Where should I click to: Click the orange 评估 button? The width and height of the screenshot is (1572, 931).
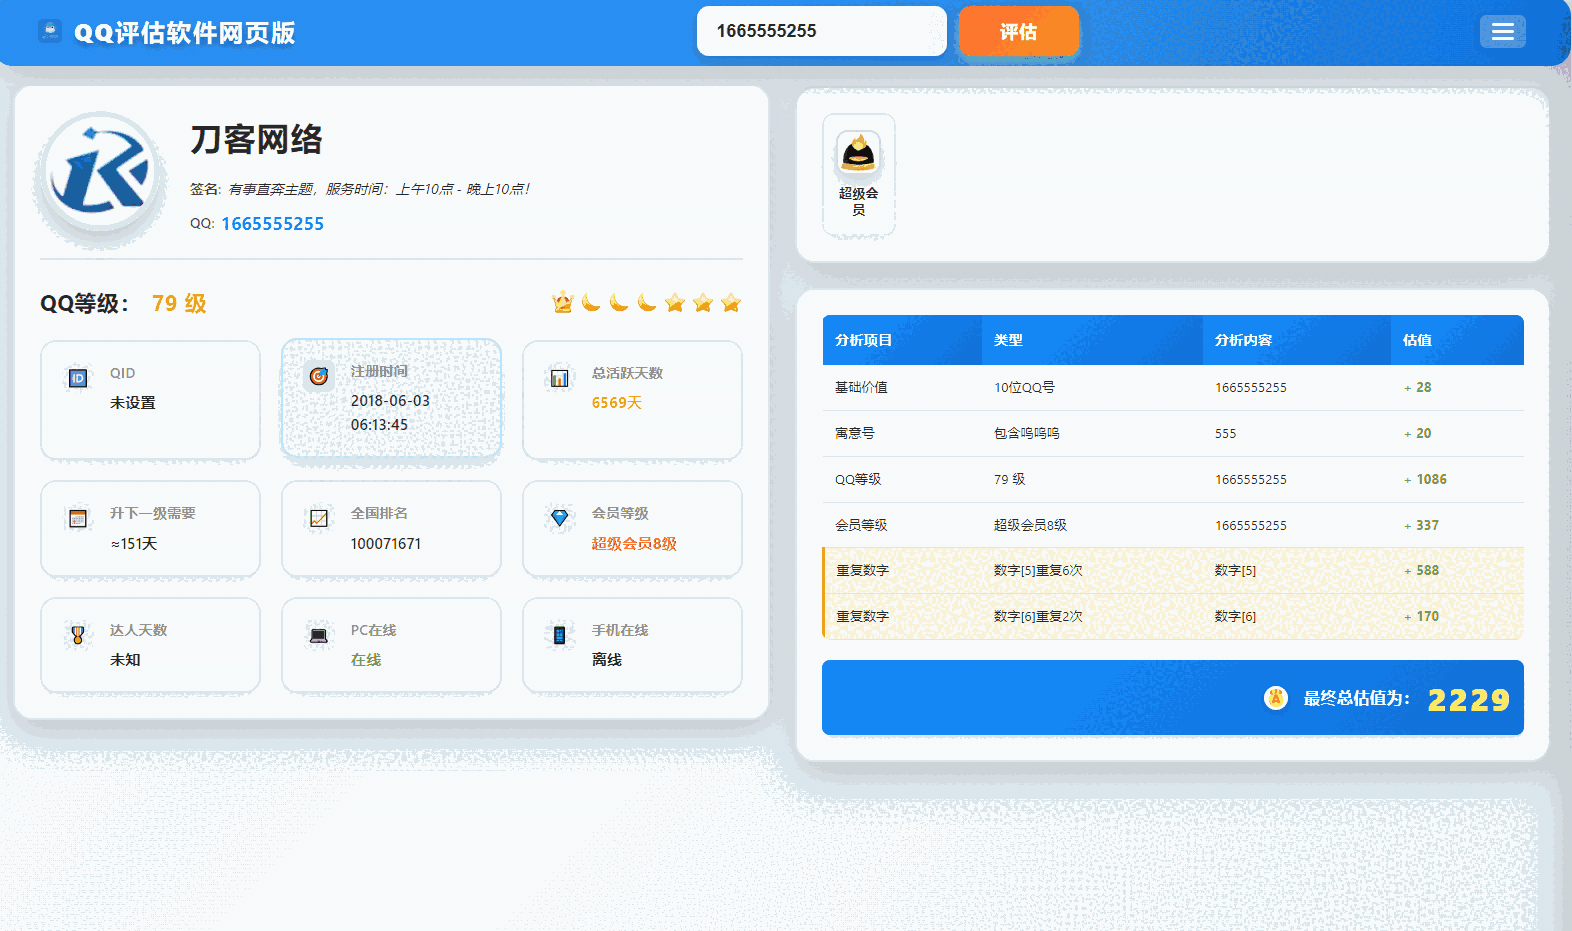tap(1019, 32)
